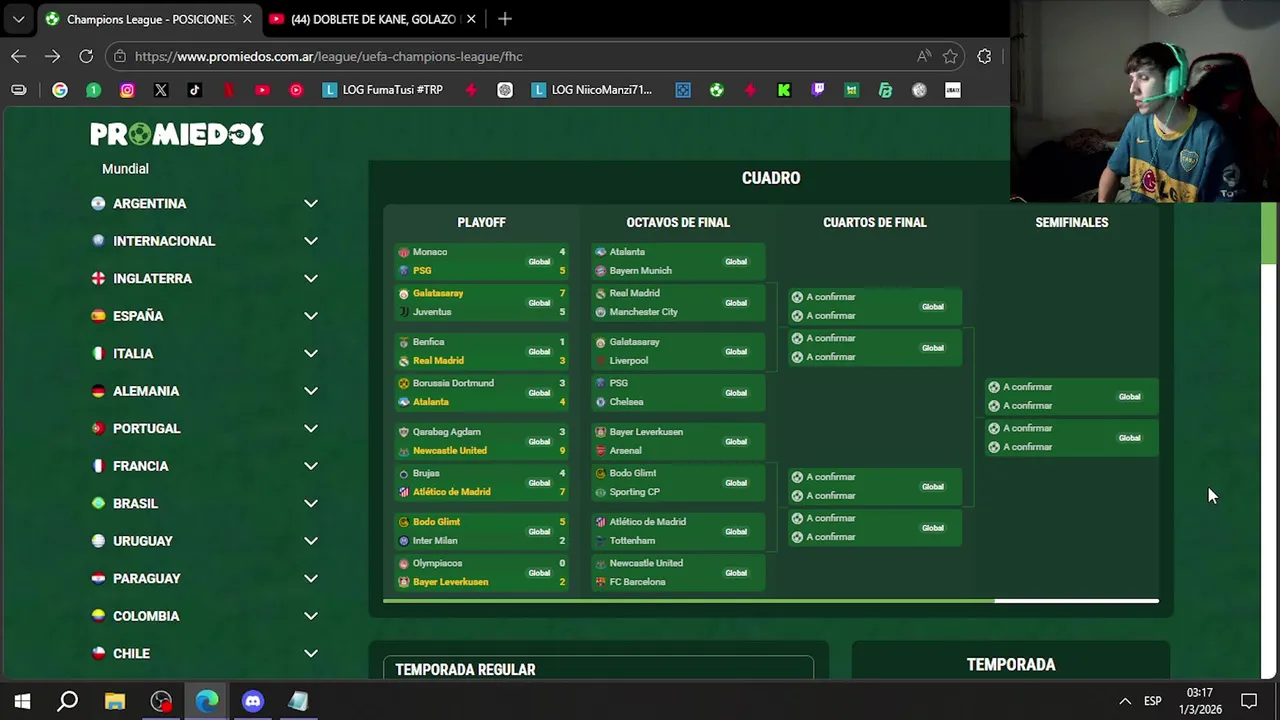The image size is (1280, 720).
Task: Open the taskbar clock and calendar
Action: [1201, 701]
